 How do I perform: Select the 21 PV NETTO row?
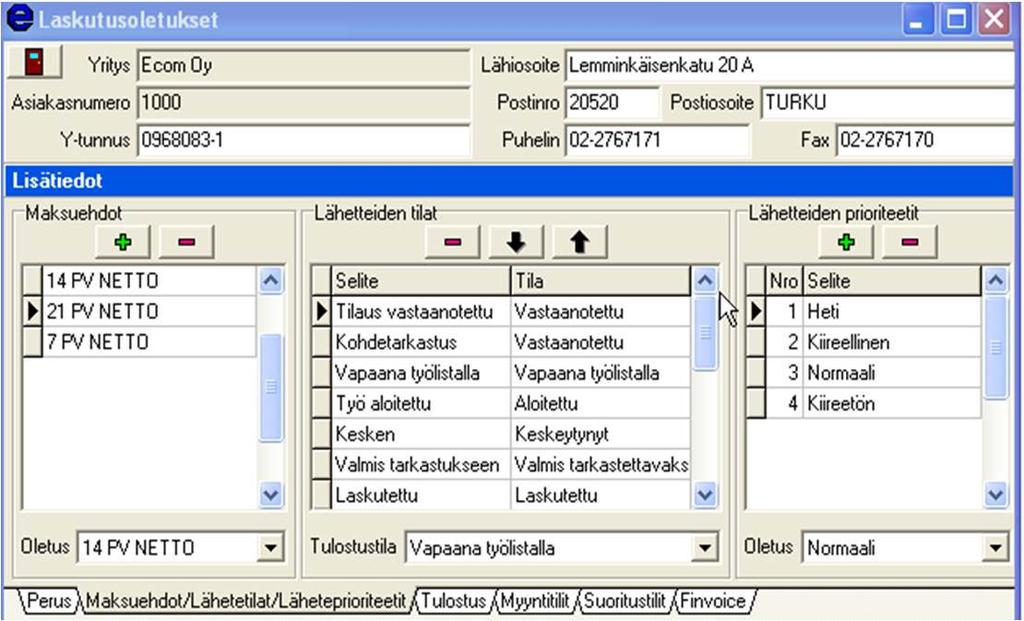pos(149,311)
